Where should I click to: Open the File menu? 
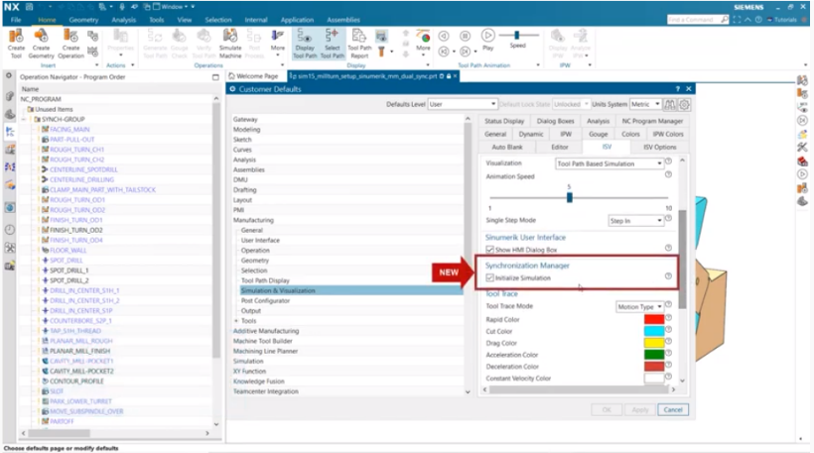16,20
